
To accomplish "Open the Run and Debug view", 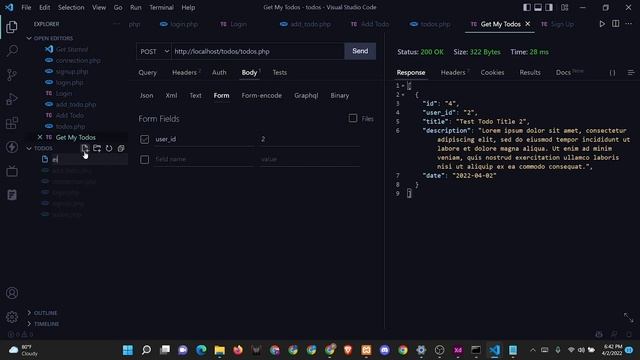I will pos(12,99).
